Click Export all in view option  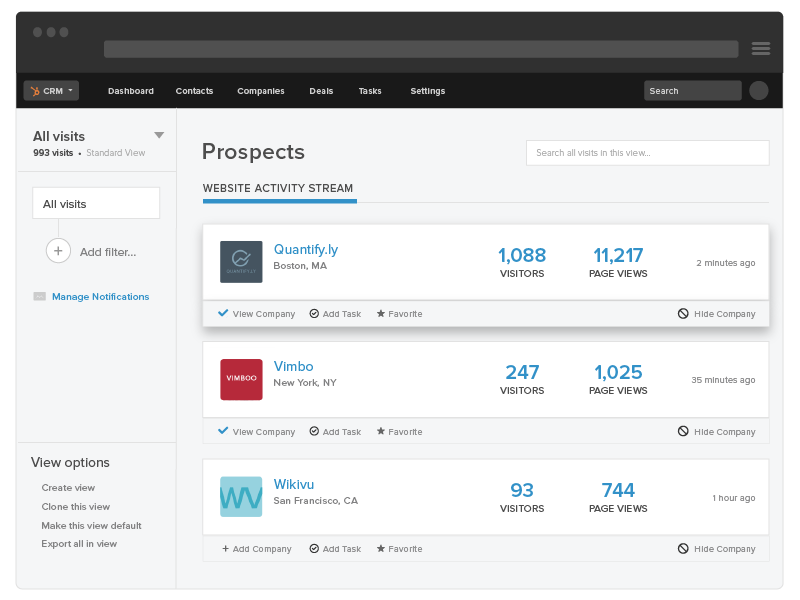79,544
